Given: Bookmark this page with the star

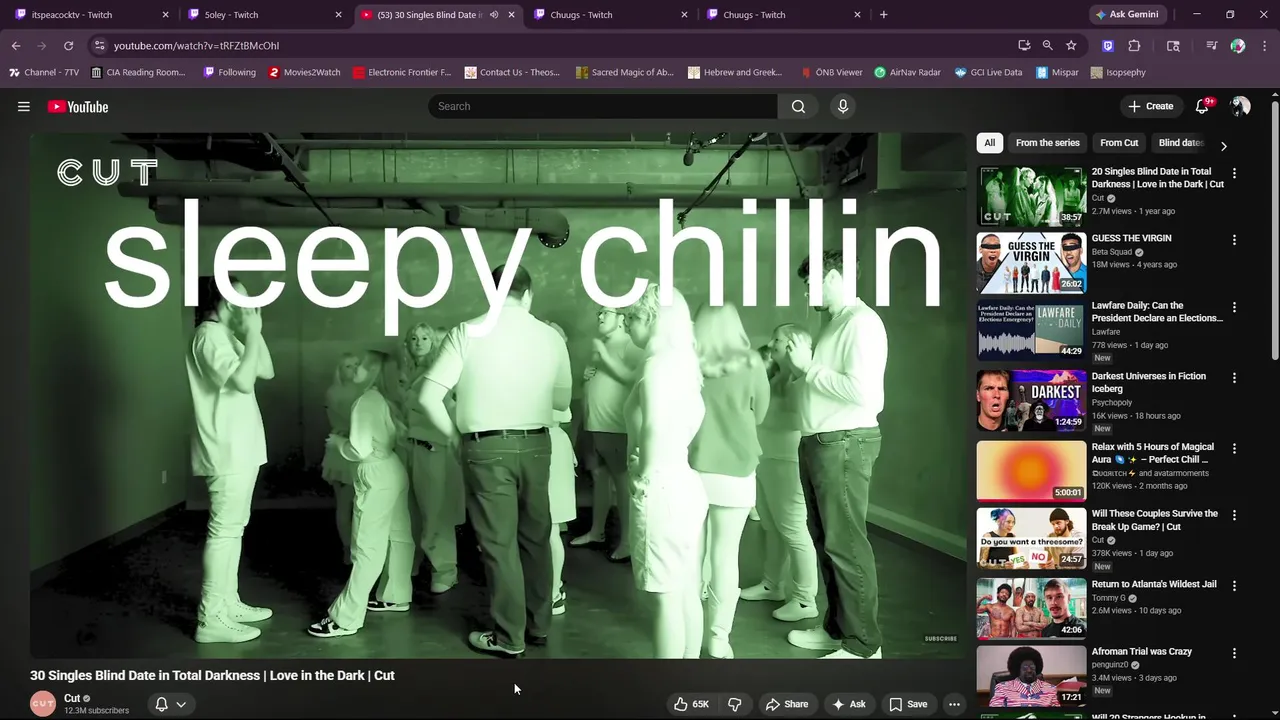Looking at the screenshot, I should click(1071, 45).
